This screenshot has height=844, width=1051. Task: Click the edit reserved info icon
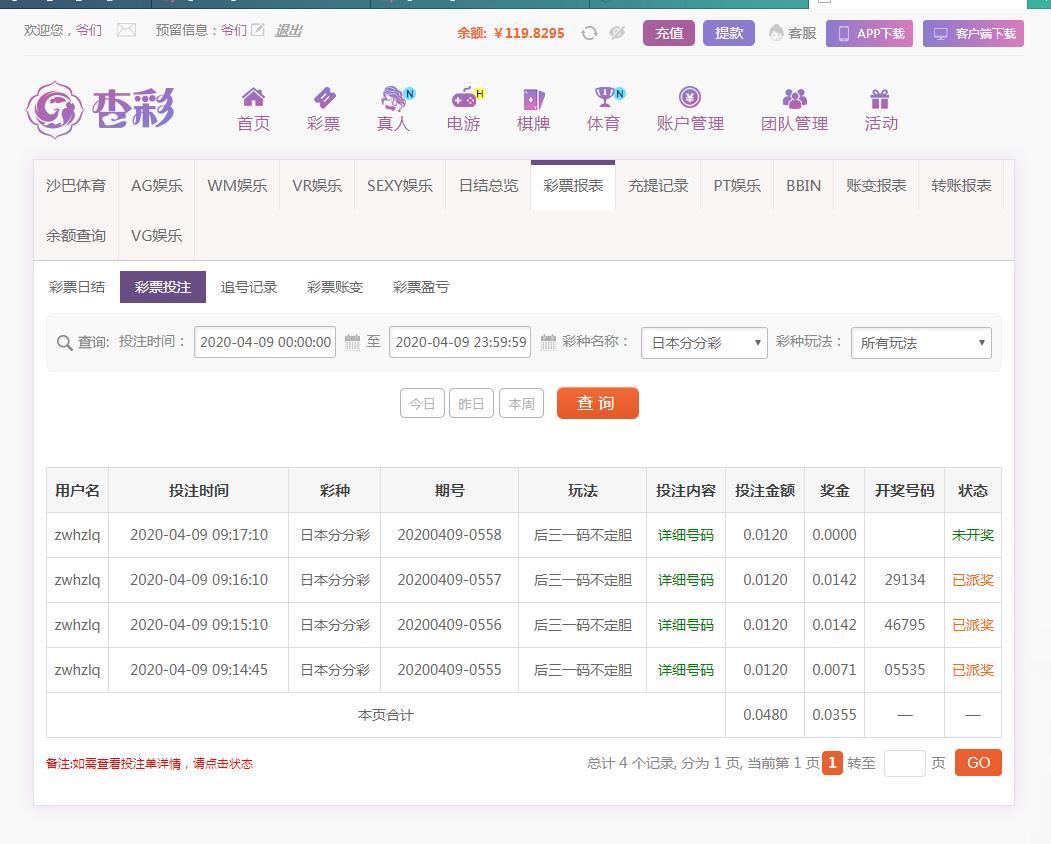(258, 30)
